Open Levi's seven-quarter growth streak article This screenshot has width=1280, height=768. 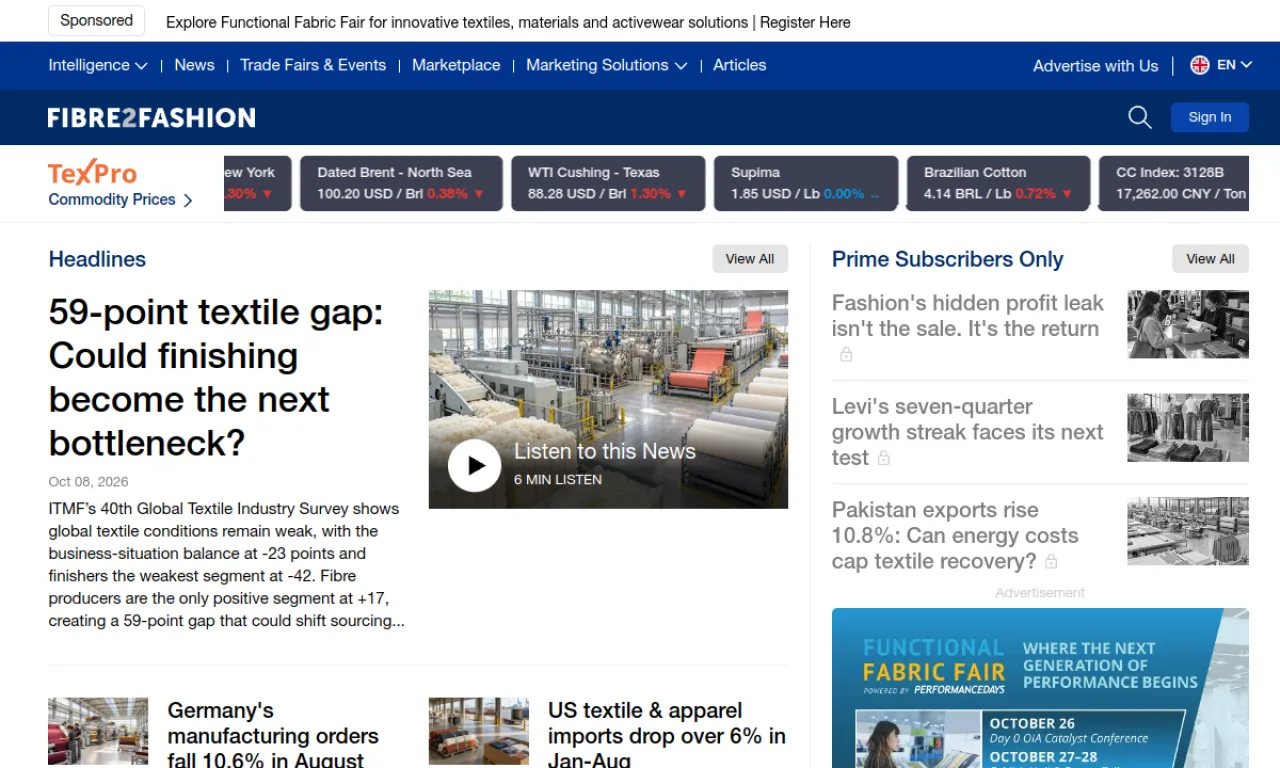[968, 432]
